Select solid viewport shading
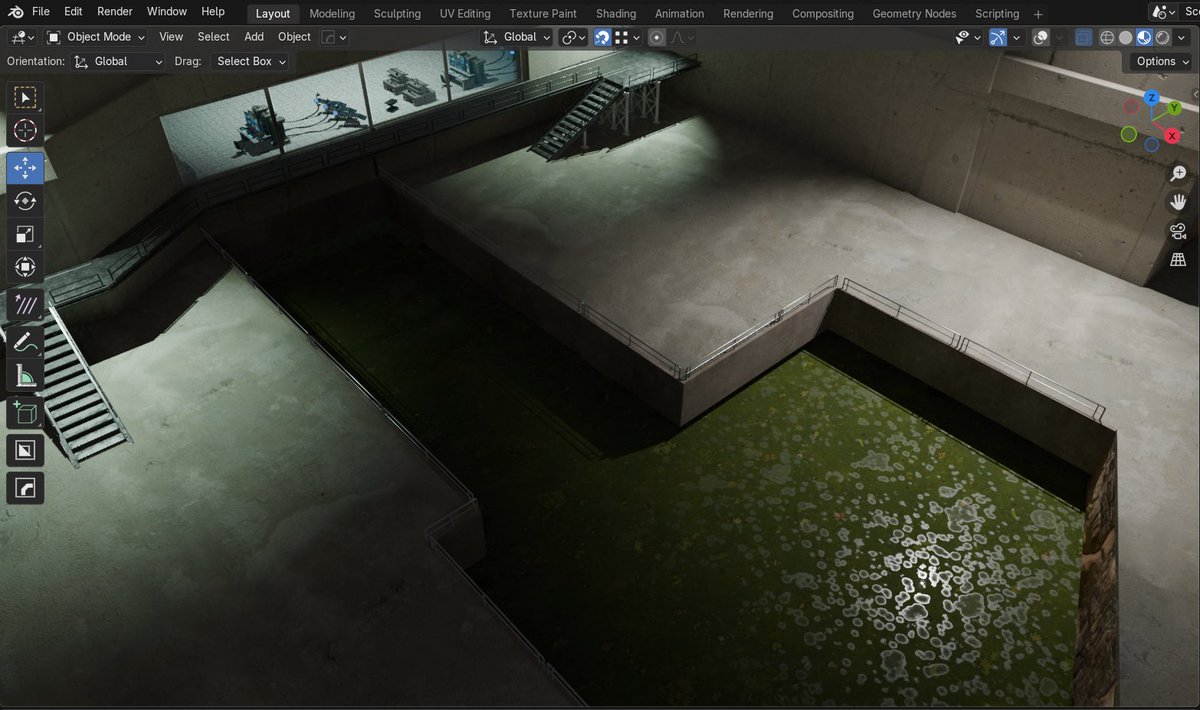This screenshot has width=1200, height=710. coord(1125,37)
